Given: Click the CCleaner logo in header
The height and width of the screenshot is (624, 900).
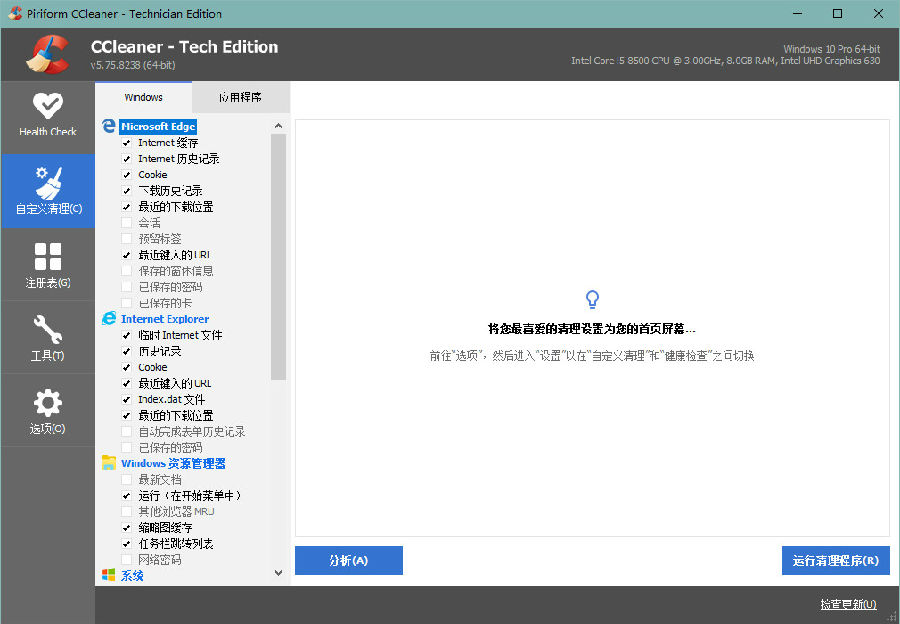Looking at the screenshot, I should click(x=48, y=55).
